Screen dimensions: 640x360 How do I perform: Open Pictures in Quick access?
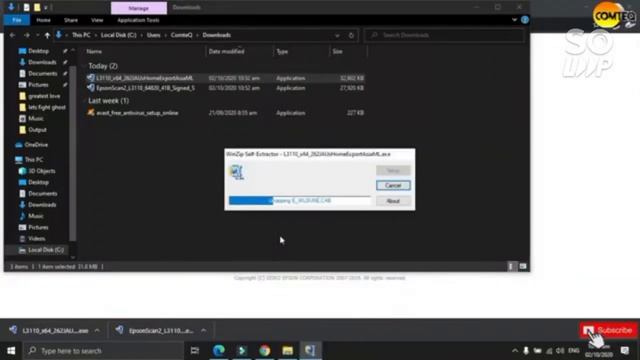[38, 85]
